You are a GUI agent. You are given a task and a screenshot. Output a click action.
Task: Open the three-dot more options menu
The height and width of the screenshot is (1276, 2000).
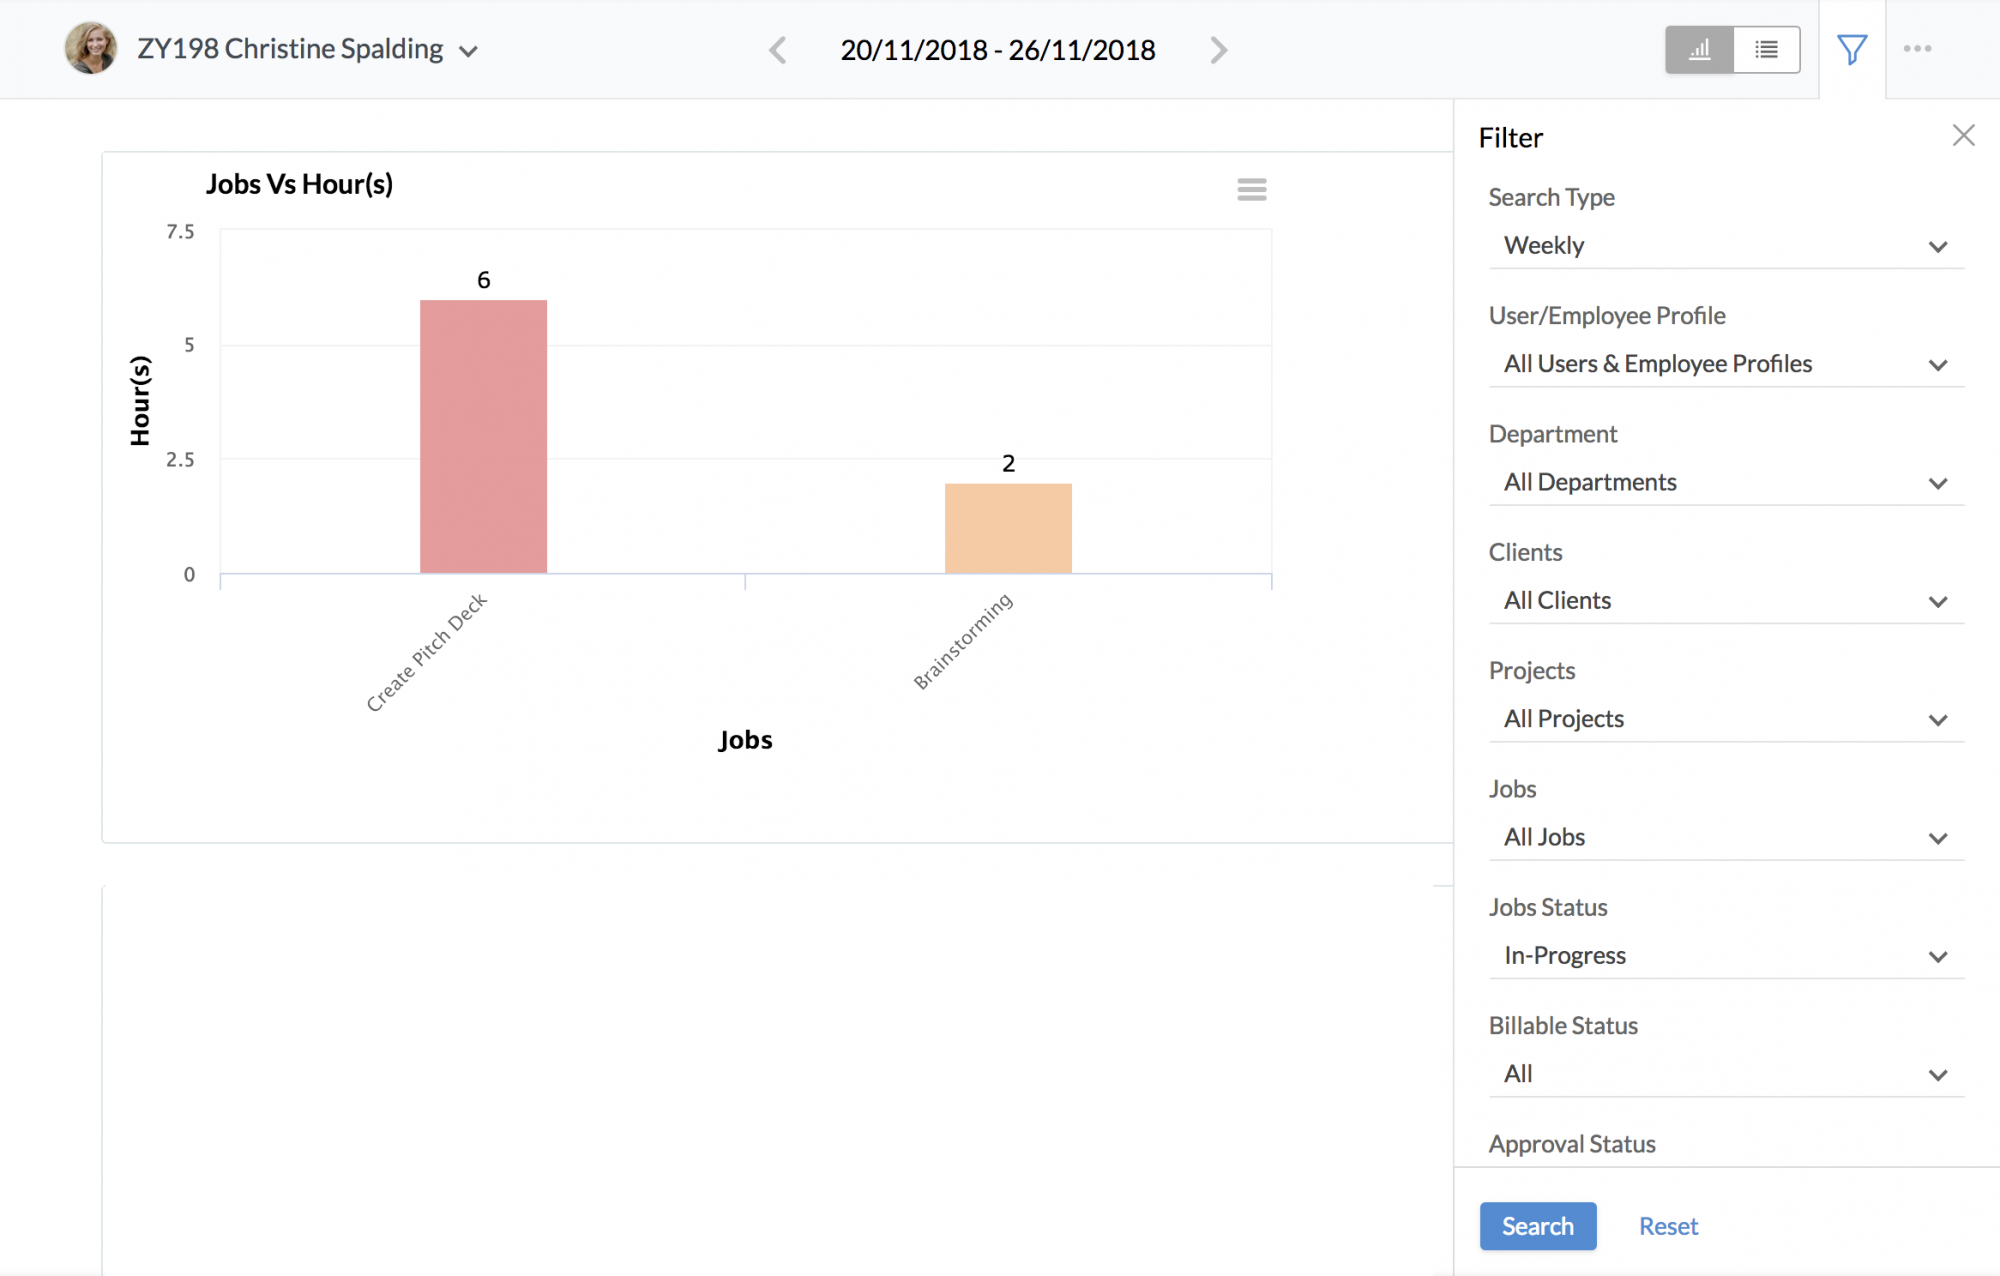pyautogui.click(x=1917, y=49)
